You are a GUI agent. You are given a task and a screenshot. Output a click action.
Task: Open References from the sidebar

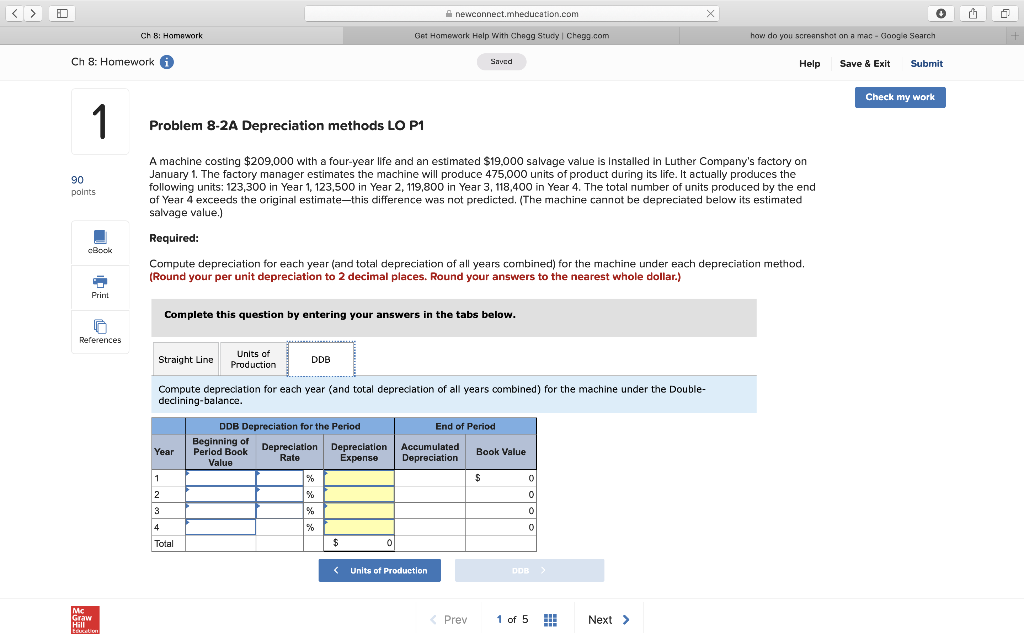pyautogui.click(x=99, y=331)
